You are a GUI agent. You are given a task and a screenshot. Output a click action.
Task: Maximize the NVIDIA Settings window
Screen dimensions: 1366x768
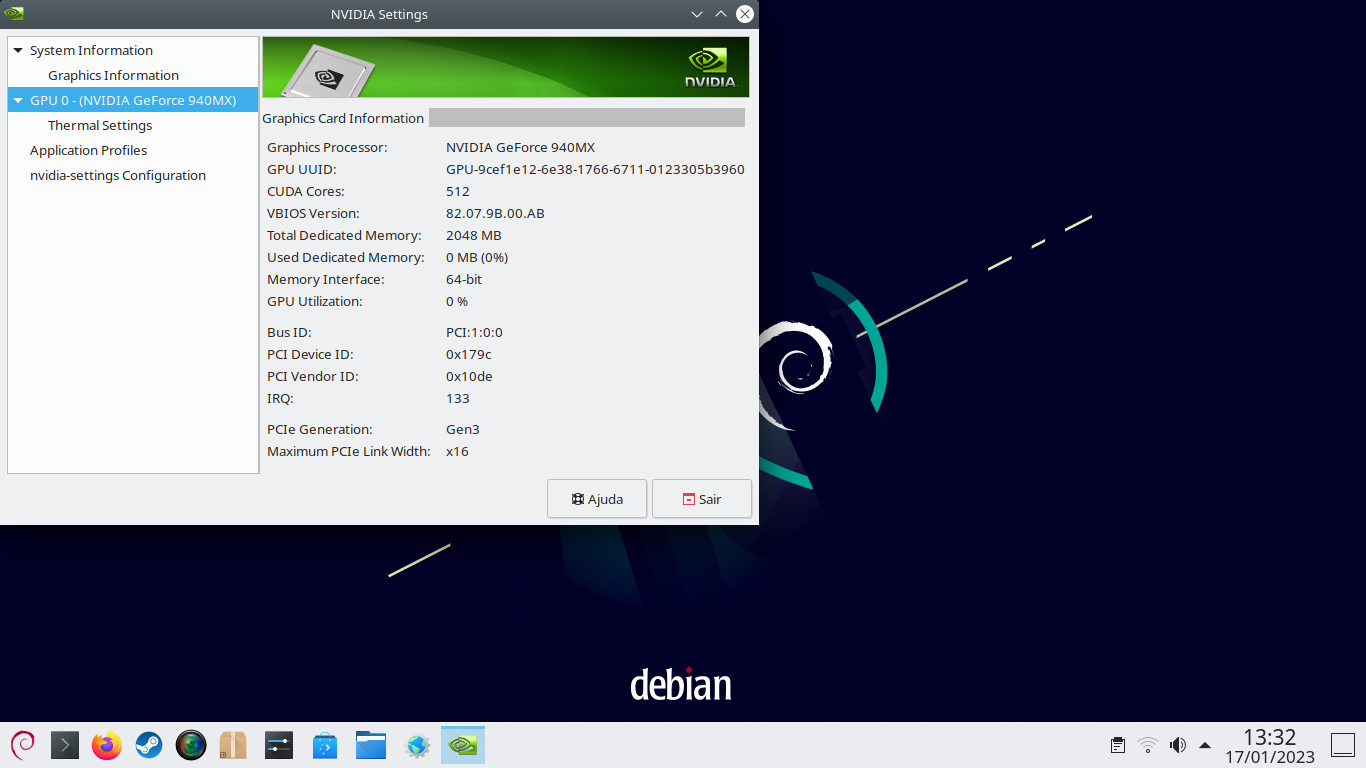point(721,14)
